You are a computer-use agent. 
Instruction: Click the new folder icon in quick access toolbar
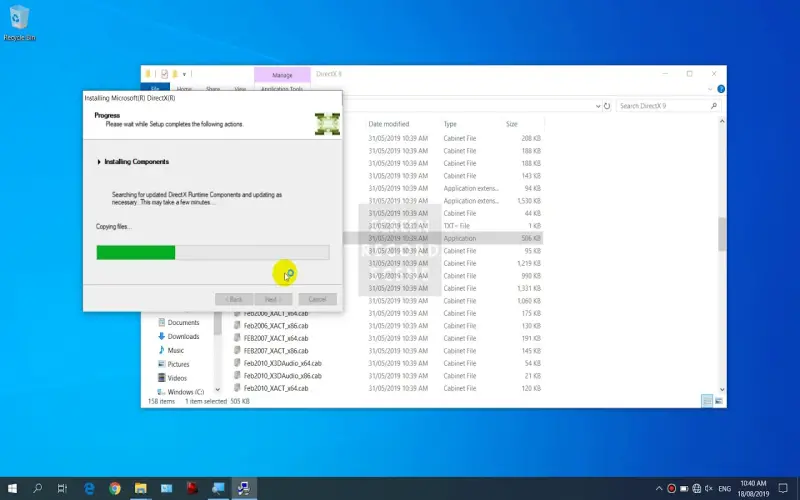pyautogui.click(x=174, y=74)
